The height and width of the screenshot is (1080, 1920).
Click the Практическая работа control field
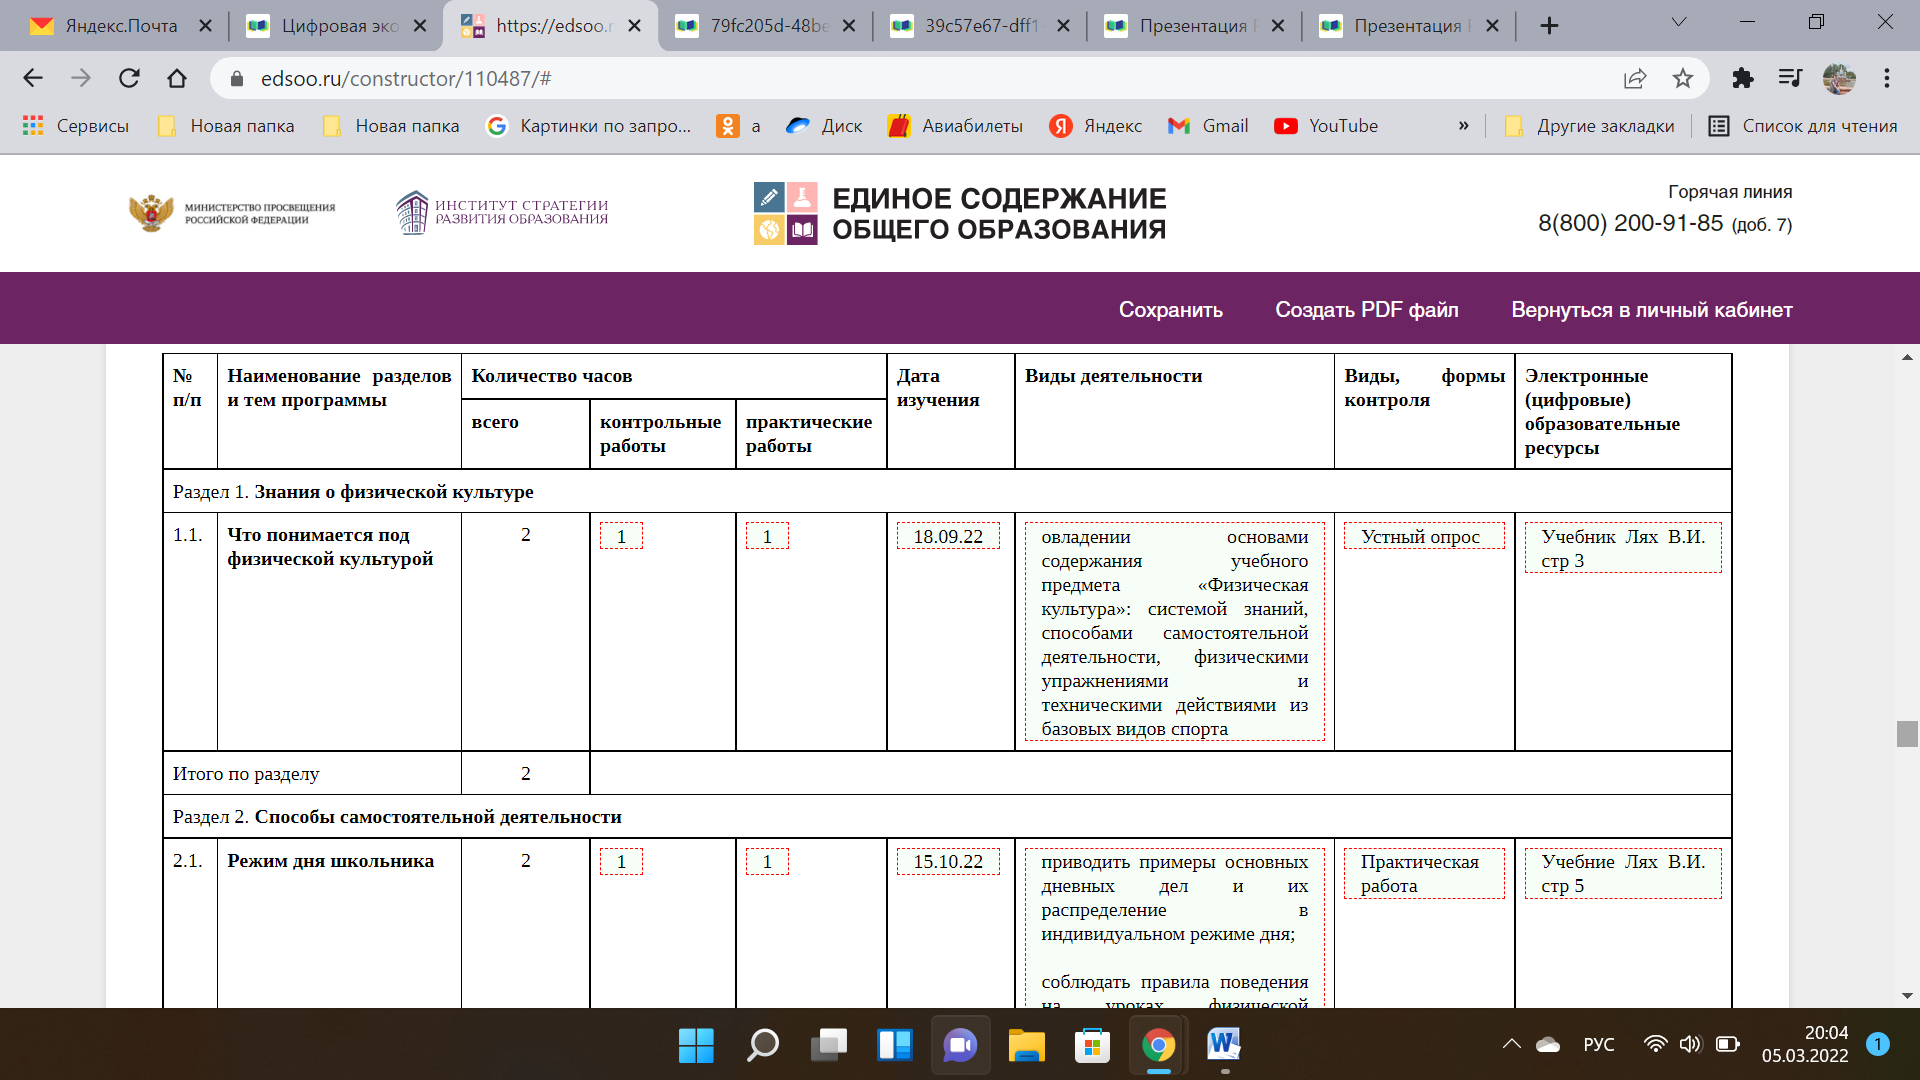coord(1422,873)
